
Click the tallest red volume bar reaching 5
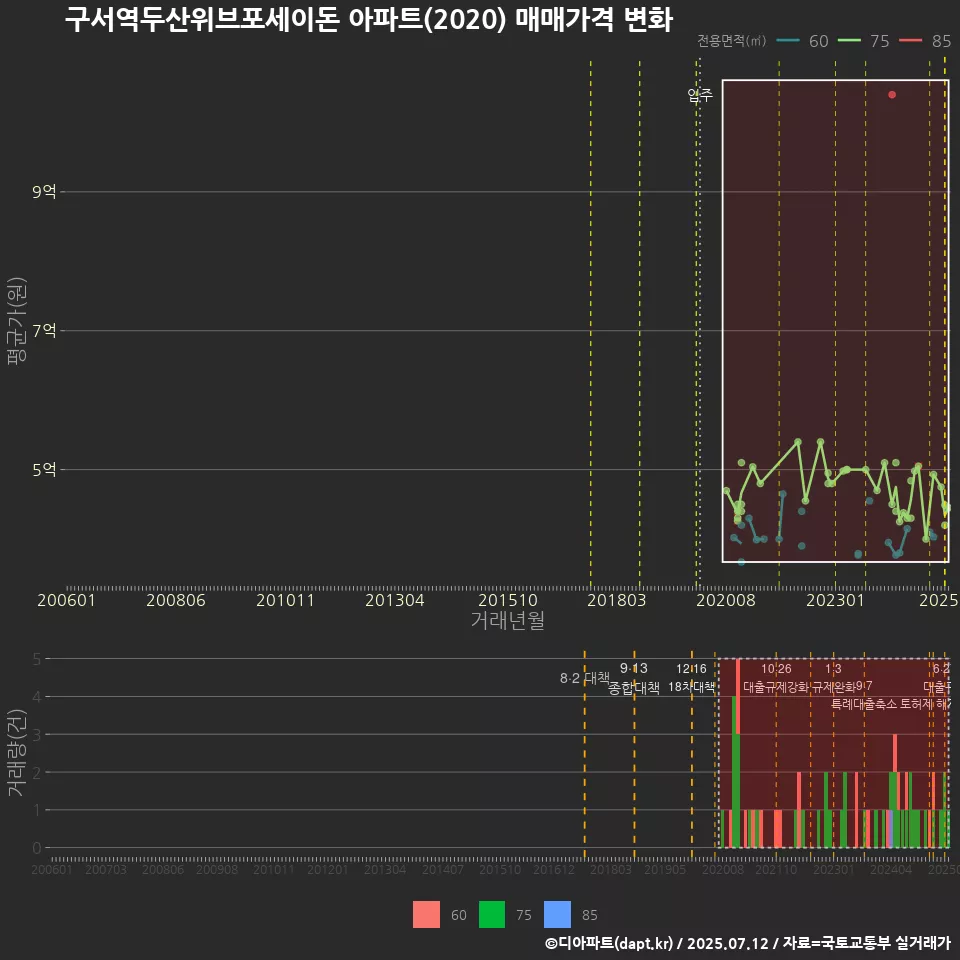coord(738,697)
